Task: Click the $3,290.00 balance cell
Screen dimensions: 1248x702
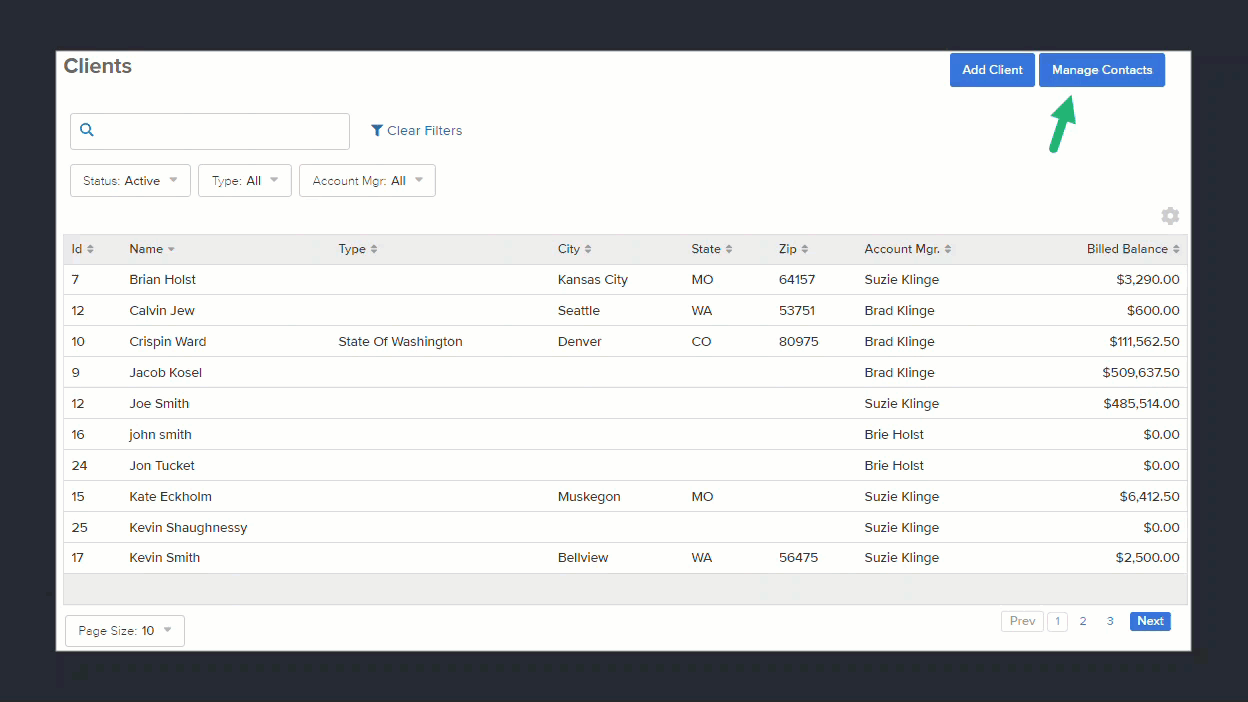Action: click(x=1148, y=280)
